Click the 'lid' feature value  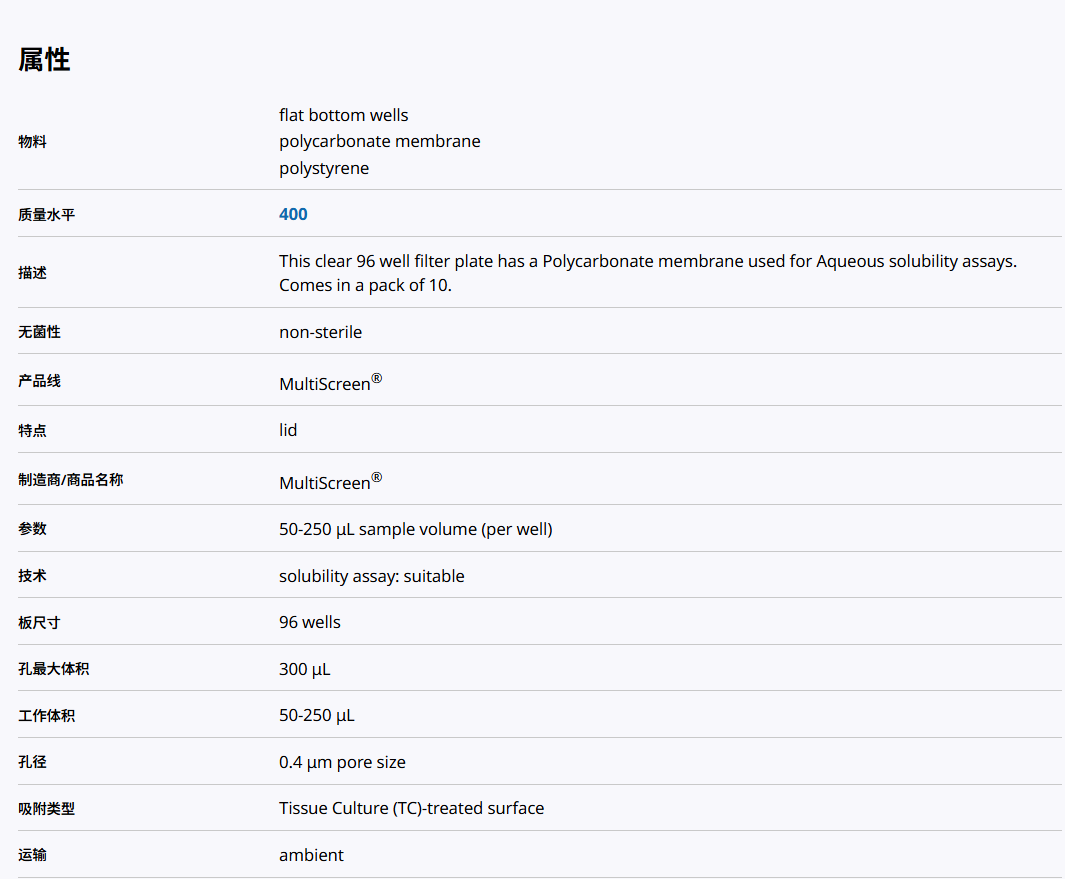288,430
